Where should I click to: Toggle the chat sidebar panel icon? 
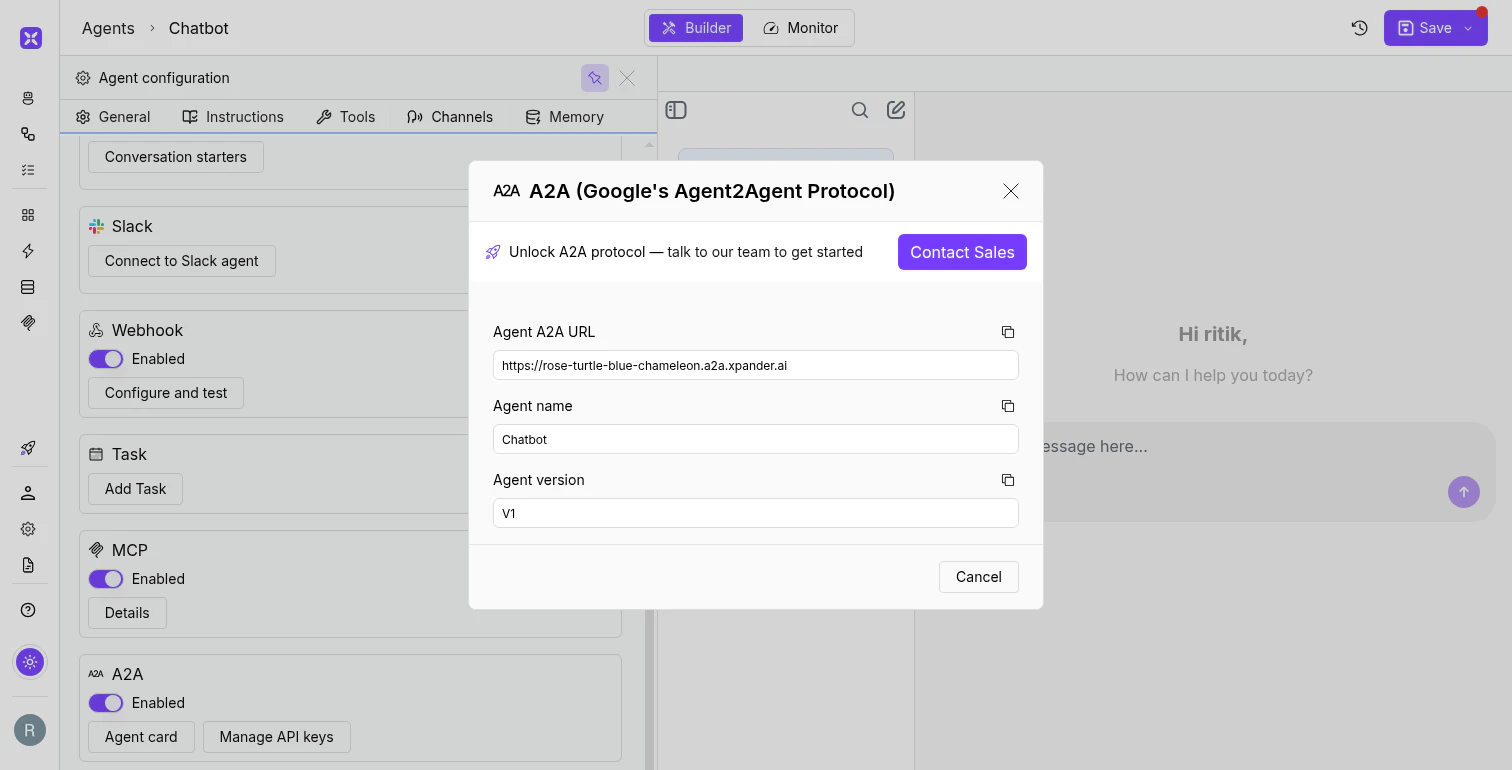pyautogui.click(x=676, y=110)
